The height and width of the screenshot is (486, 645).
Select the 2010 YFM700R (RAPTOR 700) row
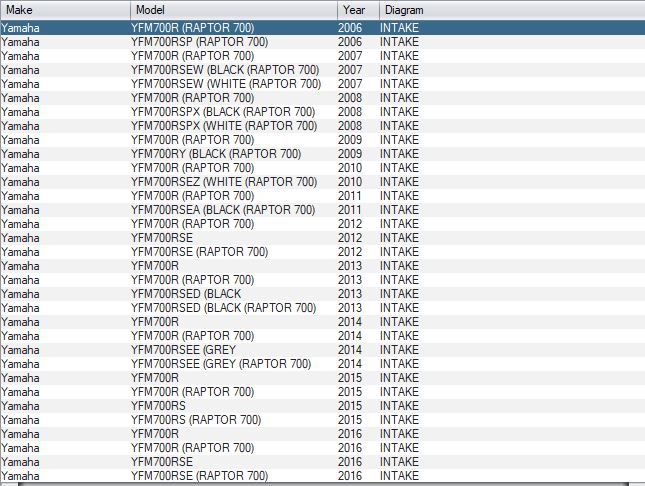click(x=322, y=167)
